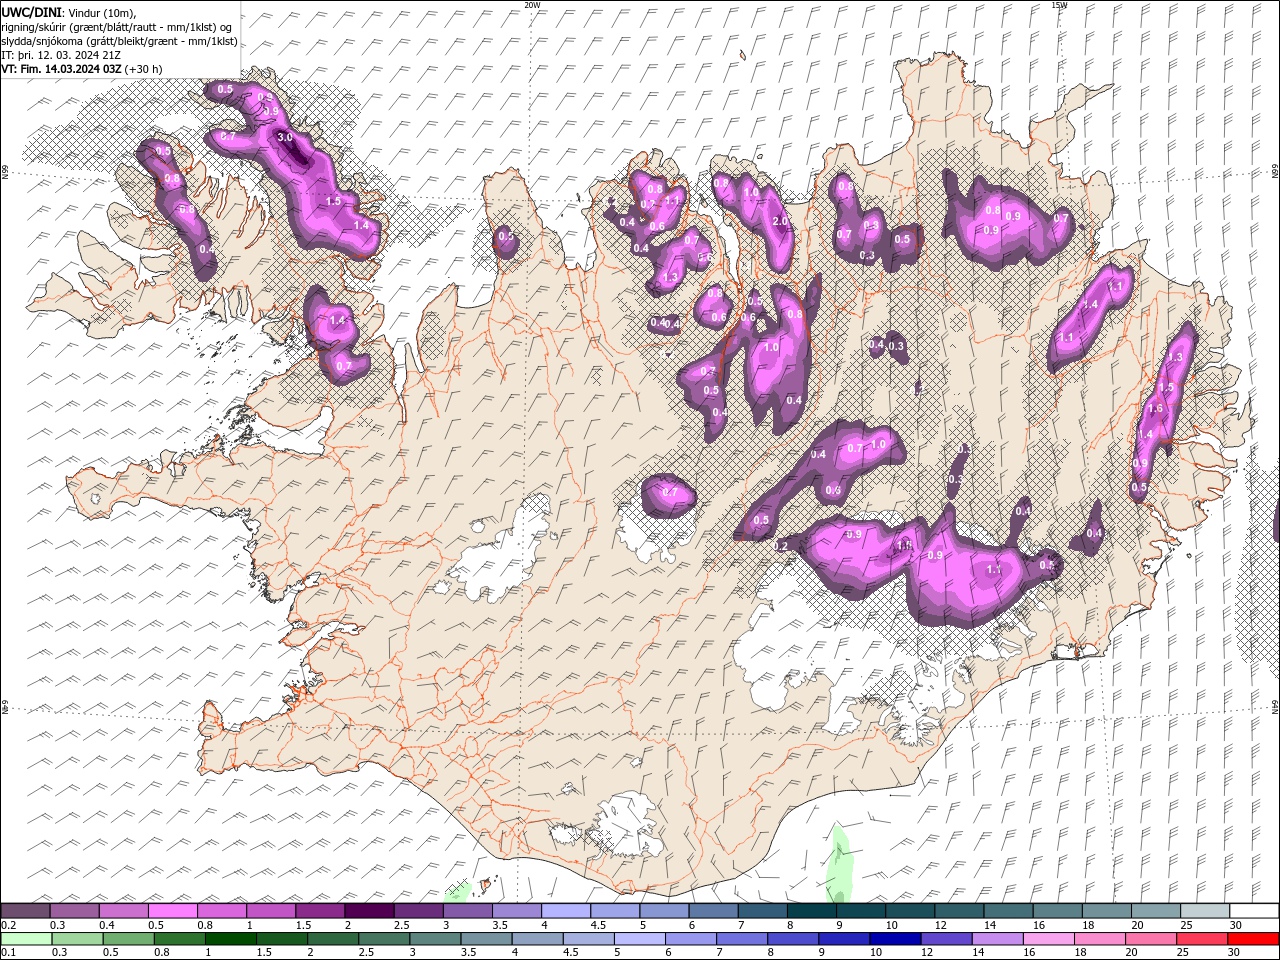Screen dimensions: 1280x960
Task: Click the IT: þri. 12. 03.2024 21Z line
Action: (62, 55)
